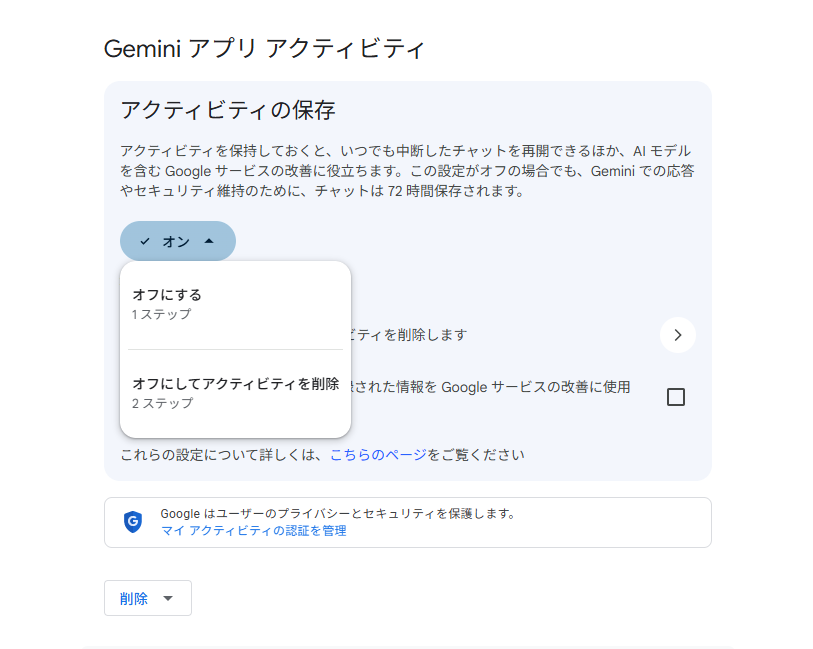Click the Gemini アプリ アクティビティ page heading
Image resolution: width=813 pixels, height=649 pixels.
(x=264, y=49)
